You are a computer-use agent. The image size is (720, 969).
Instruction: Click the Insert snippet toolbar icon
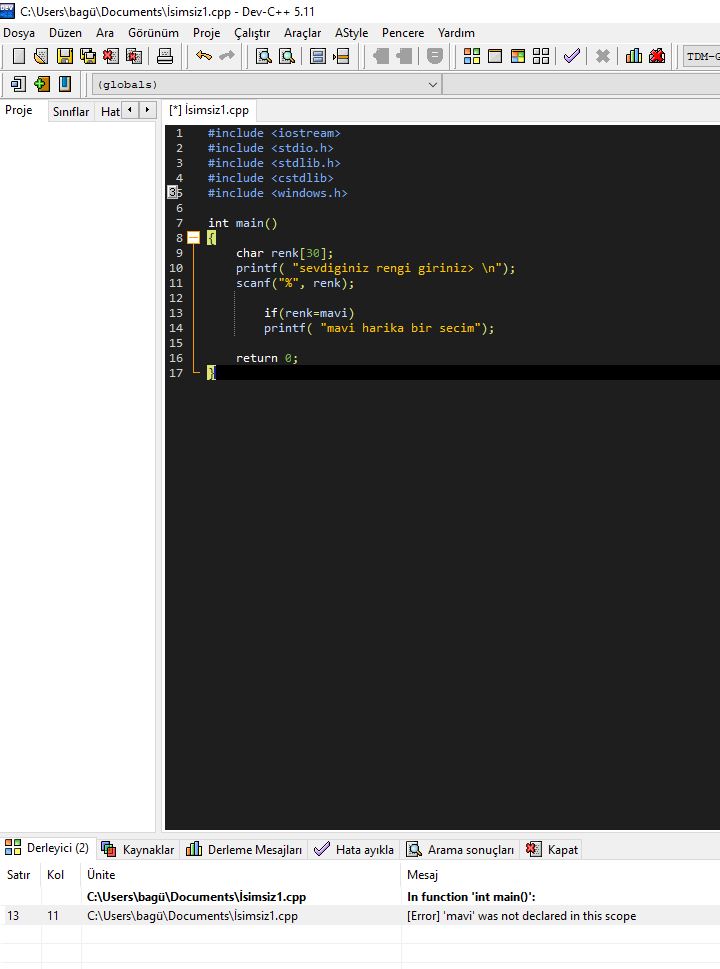[19, 83]
